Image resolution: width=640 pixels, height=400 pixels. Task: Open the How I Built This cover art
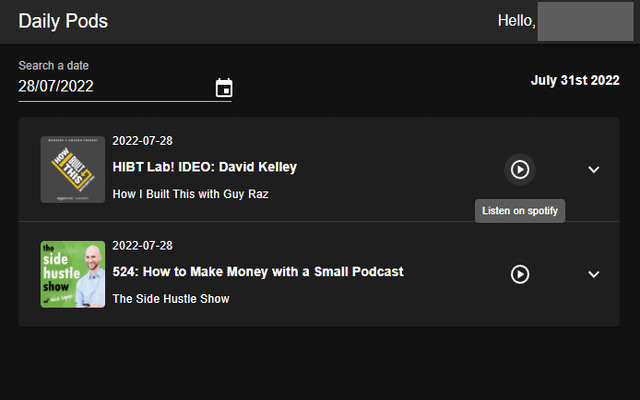tap(73, 169)
